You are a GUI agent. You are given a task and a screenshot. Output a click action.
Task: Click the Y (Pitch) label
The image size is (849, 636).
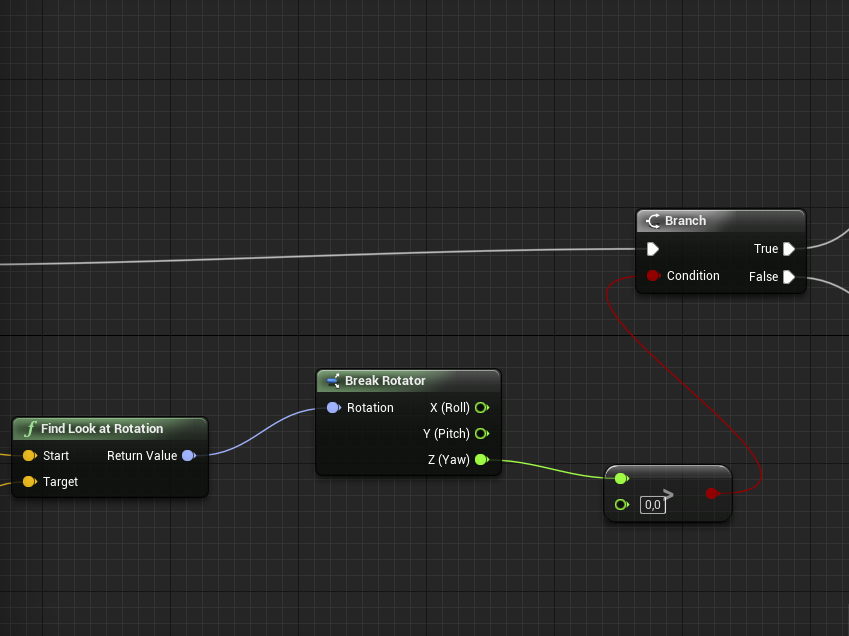446,434
